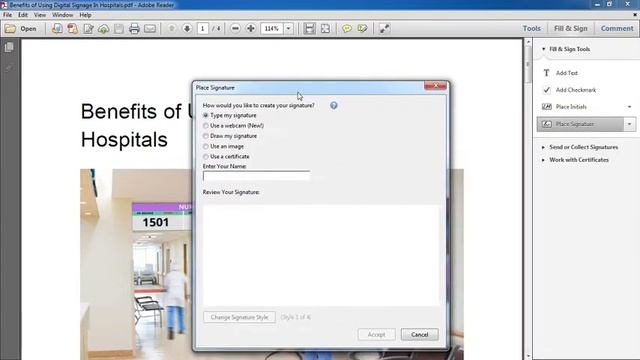Click the Email envelope icon
The width and height of the screenshot is (640, 360).
(150, 29)
